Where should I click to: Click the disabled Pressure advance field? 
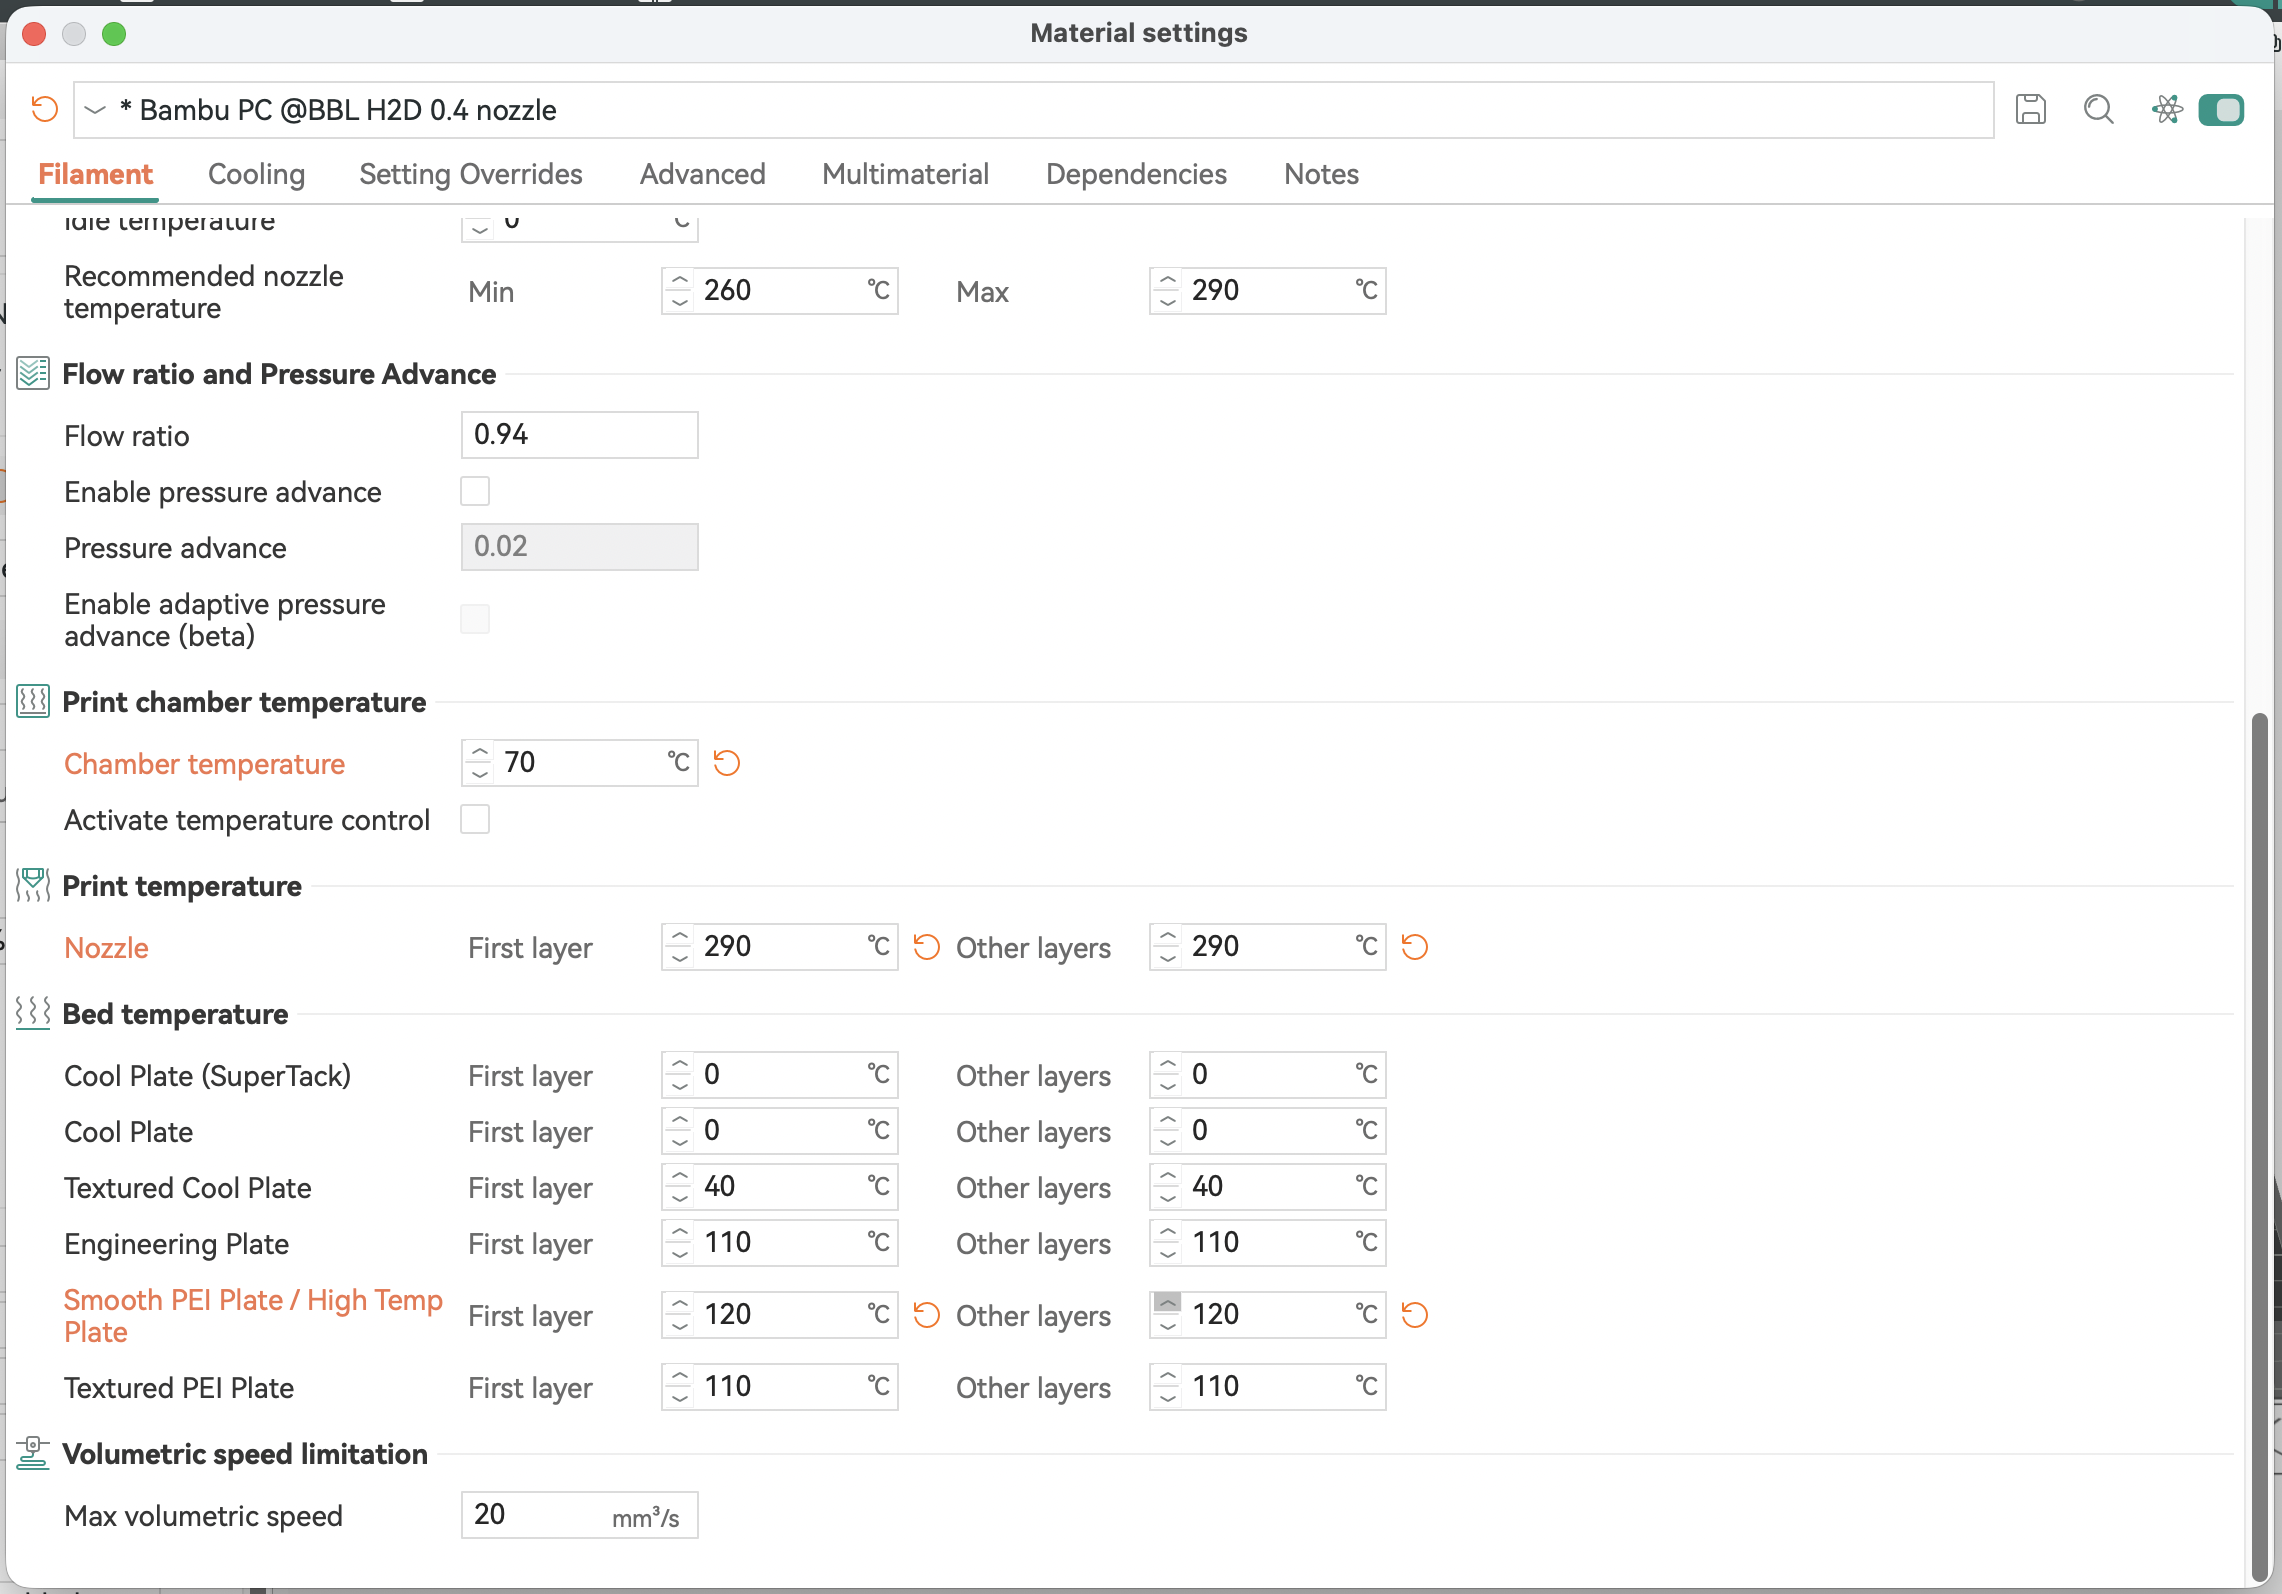580,547
